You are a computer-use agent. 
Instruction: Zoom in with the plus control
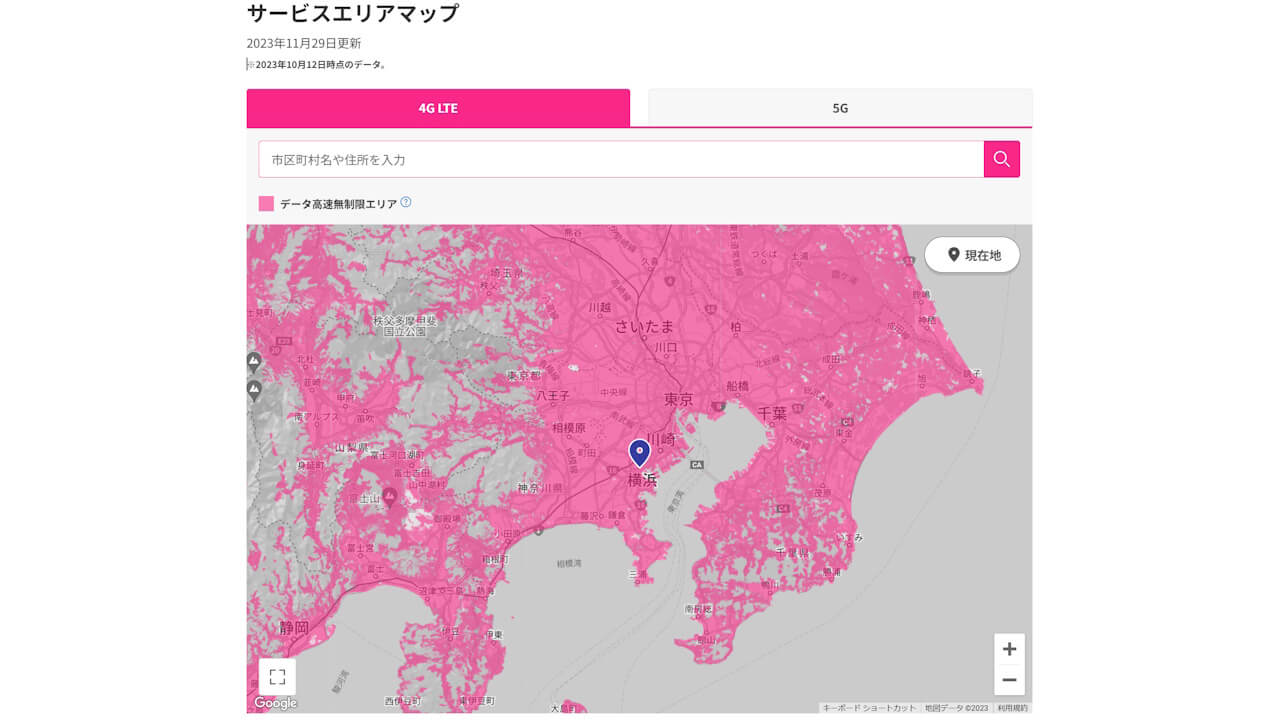pyautogui.click(x=1009, y=649)
